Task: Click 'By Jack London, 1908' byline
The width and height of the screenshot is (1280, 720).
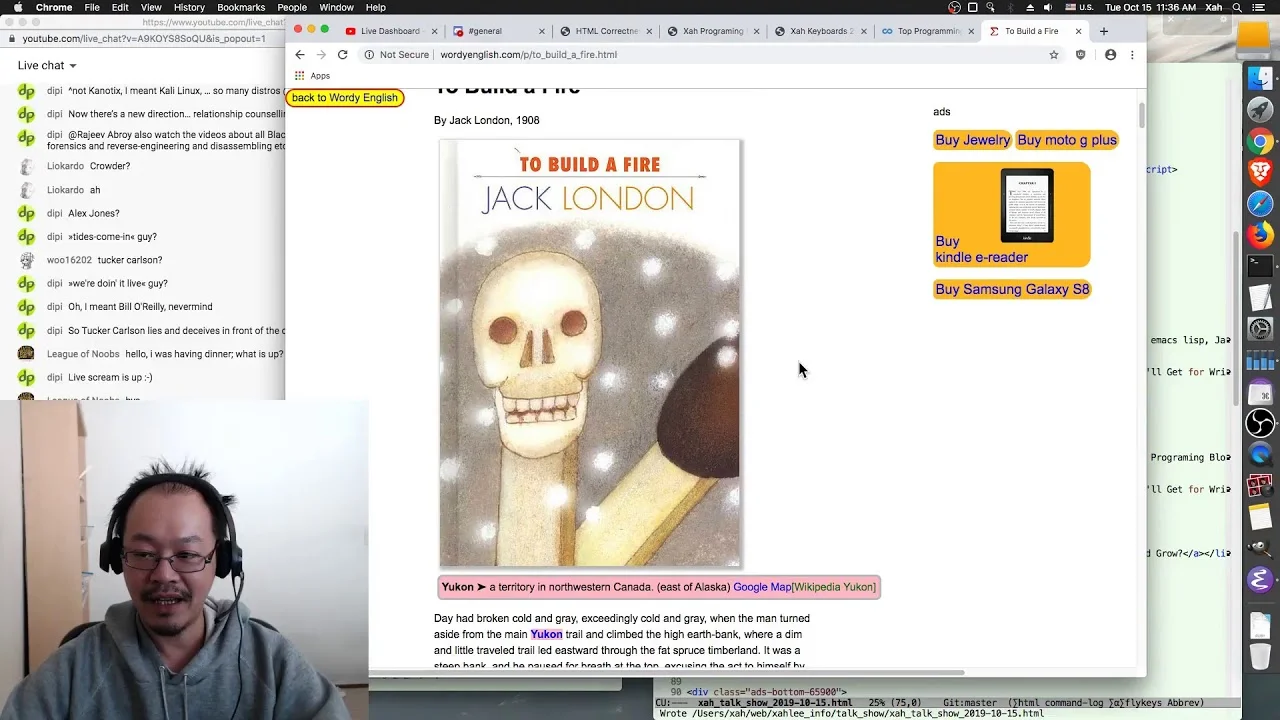Action: pyautogui.click(x=486, y=121)
